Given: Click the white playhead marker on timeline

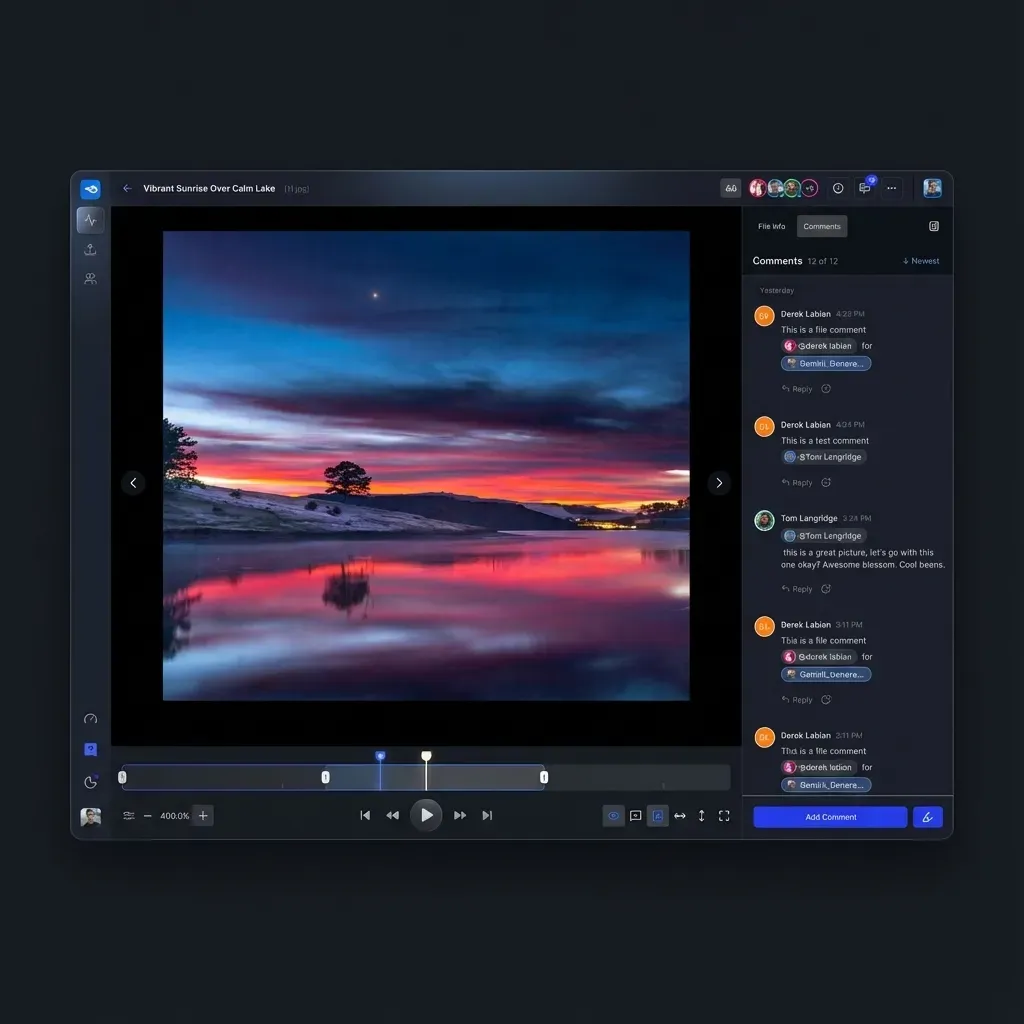Looking at the screenshot, I should pos(426,757).
